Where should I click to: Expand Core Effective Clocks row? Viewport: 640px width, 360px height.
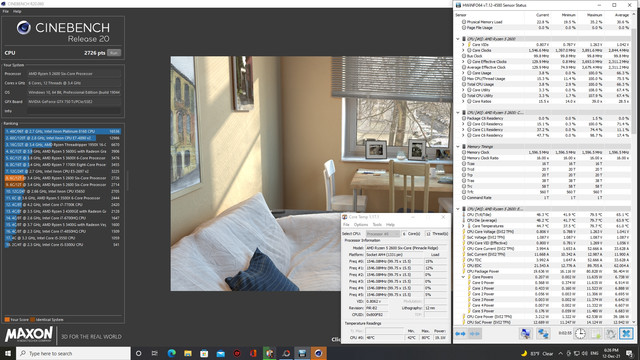[x=463, y=62]
